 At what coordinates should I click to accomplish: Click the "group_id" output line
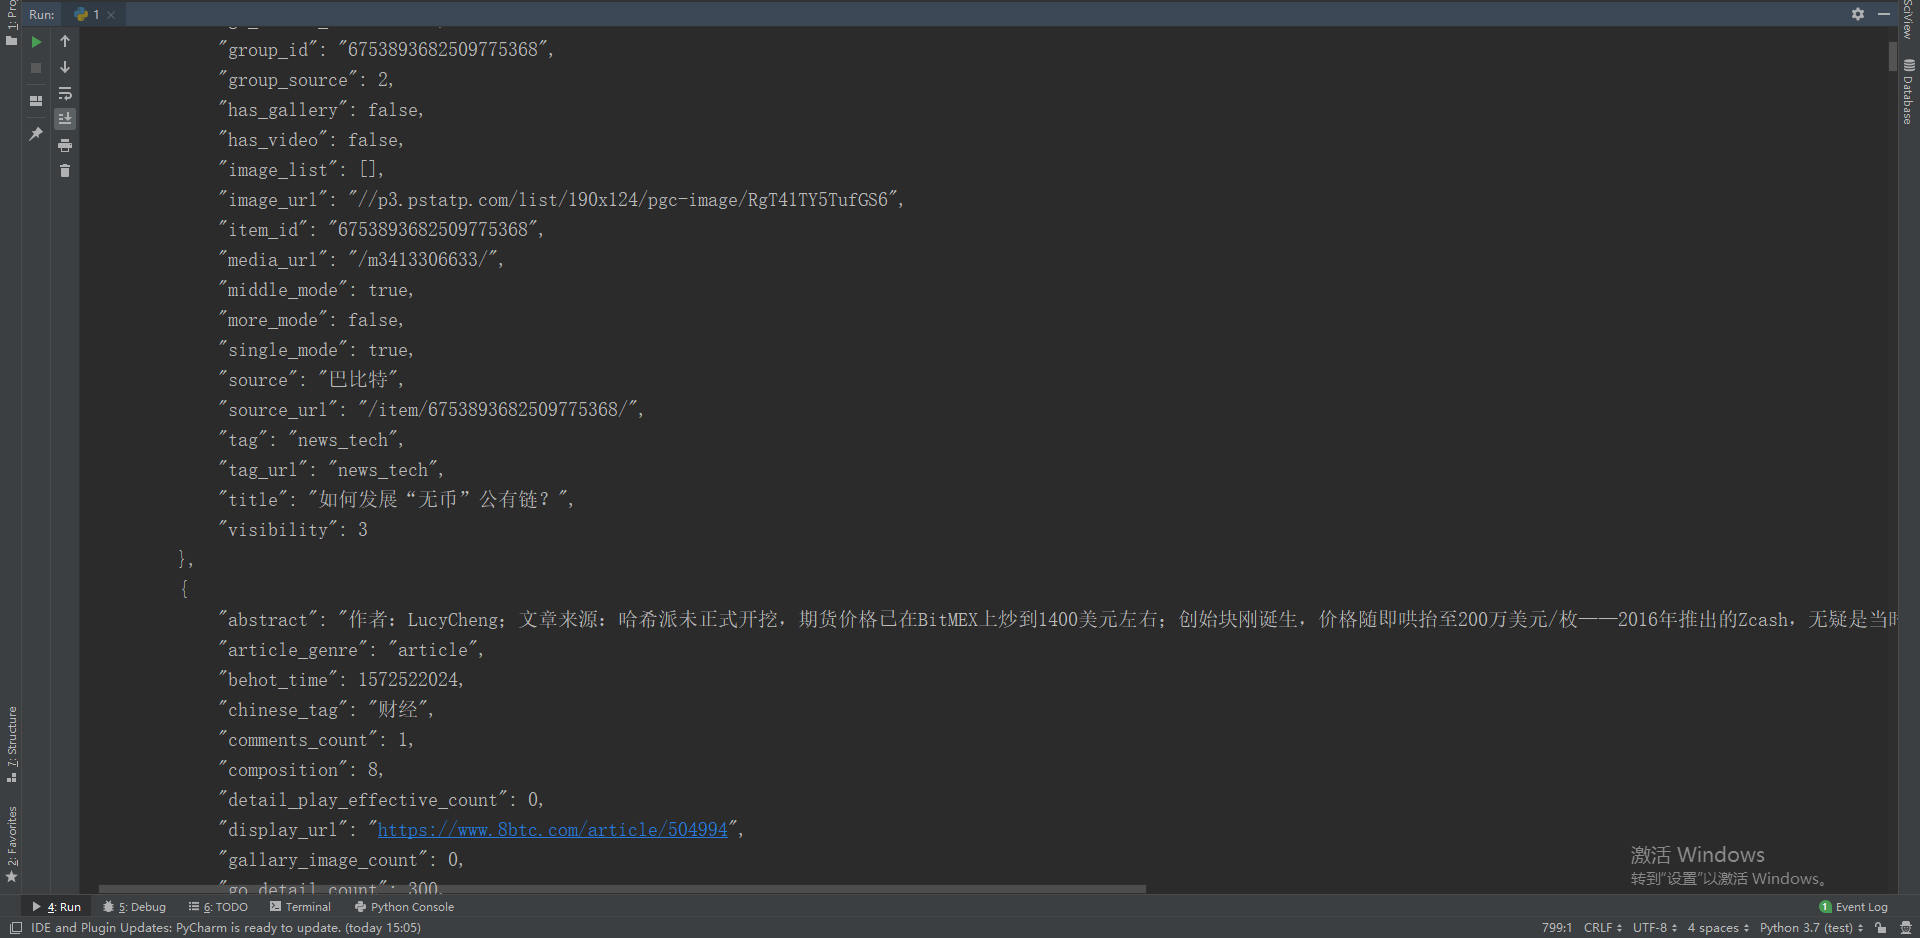386,50
